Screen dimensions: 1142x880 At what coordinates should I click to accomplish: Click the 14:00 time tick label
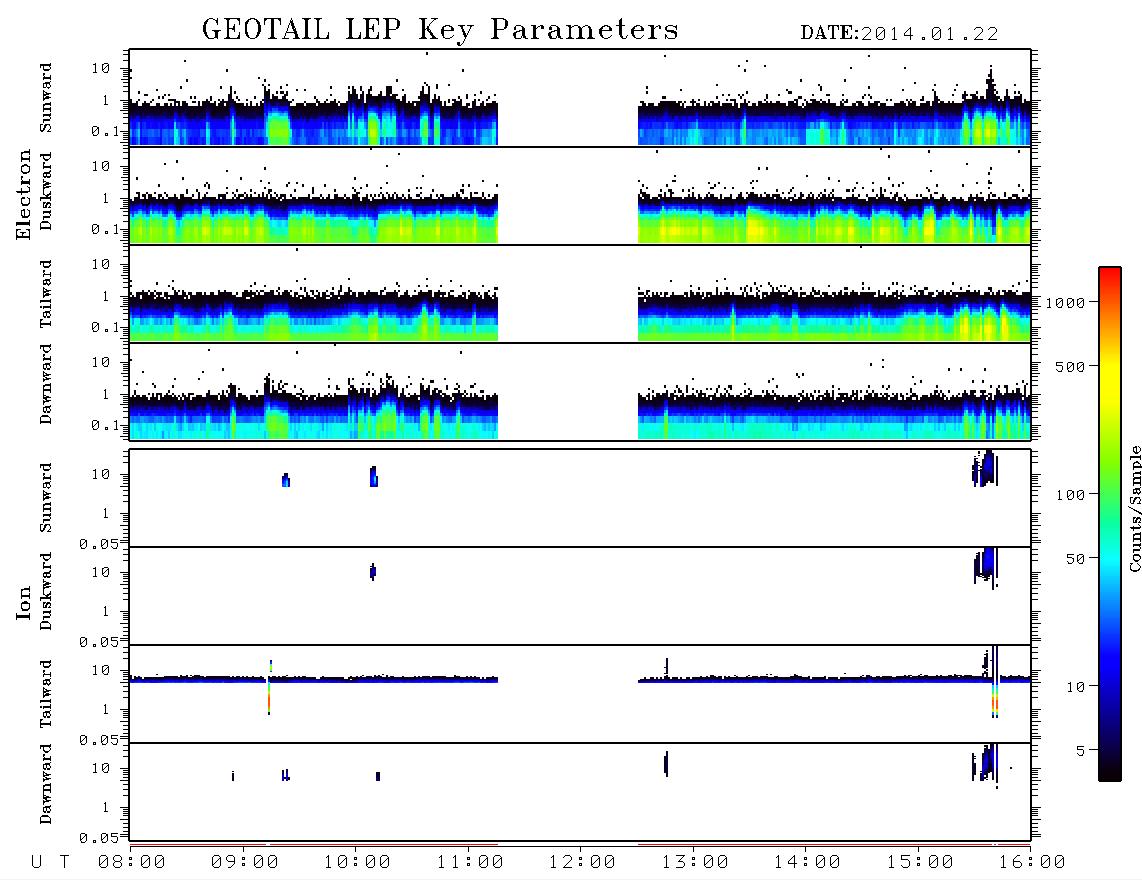(807, 863)
